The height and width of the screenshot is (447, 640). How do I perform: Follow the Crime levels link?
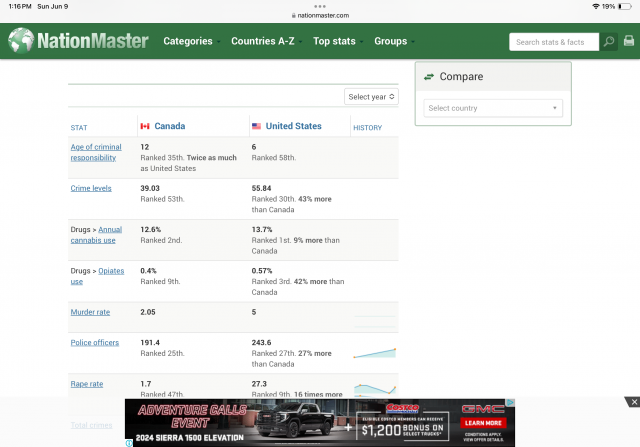(x=91, y=188)
